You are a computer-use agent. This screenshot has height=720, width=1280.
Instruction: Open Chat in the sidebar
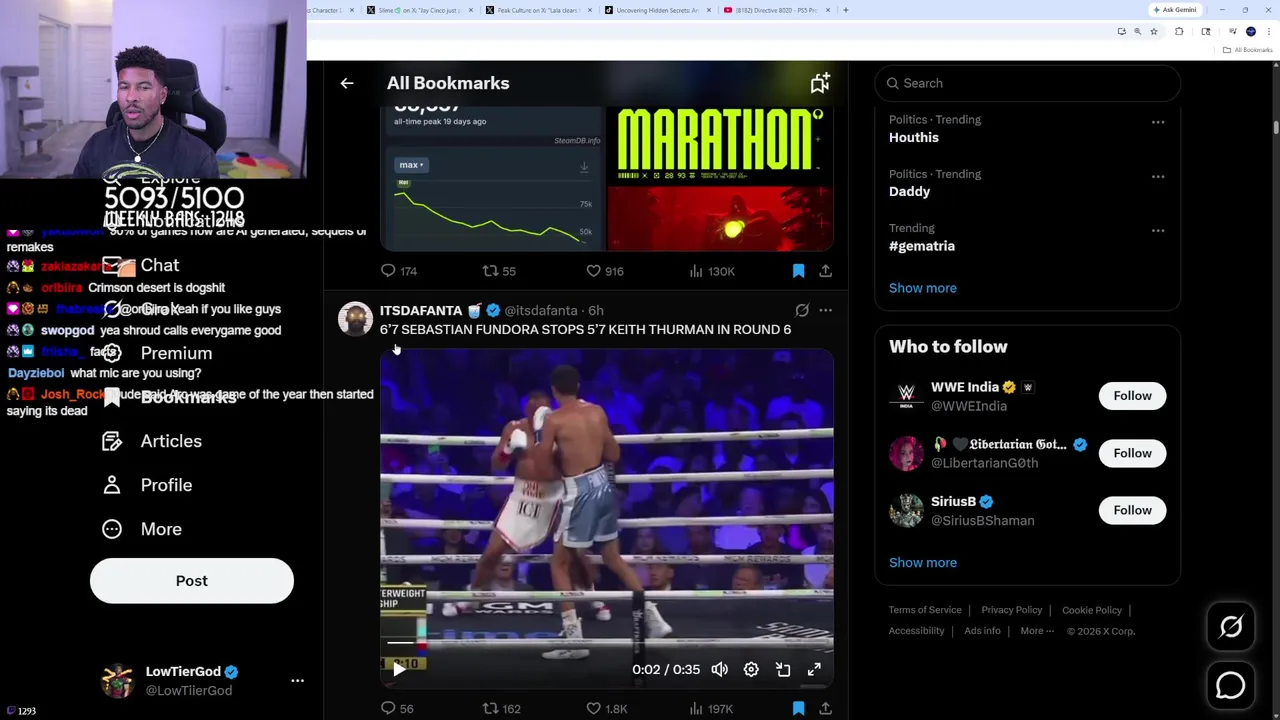(140, 265)
